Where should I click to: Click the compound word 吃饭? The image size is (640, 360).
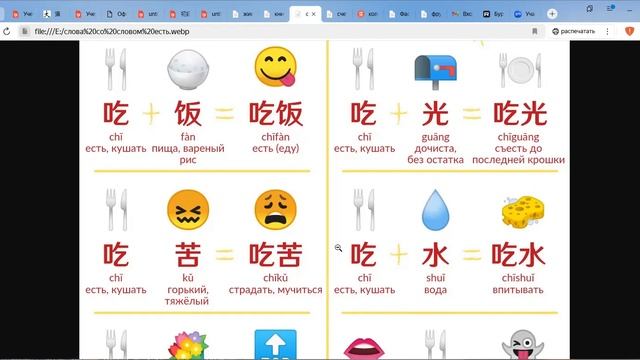click(x=276, y=113)
